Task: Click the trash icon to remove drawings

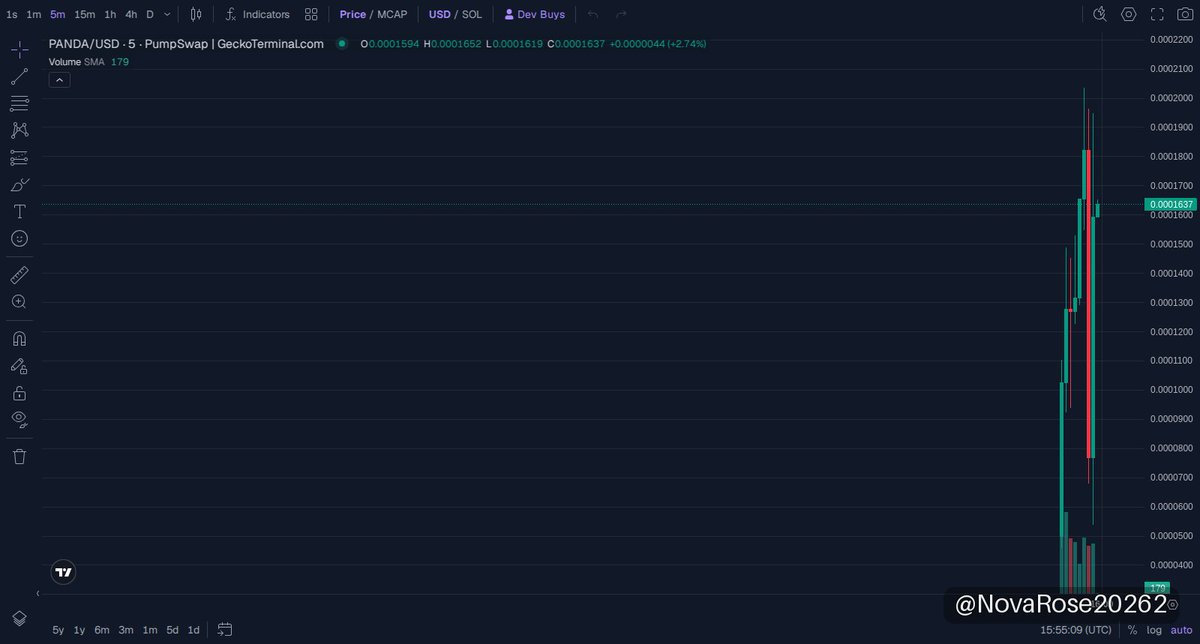Action: coord(20,456)
